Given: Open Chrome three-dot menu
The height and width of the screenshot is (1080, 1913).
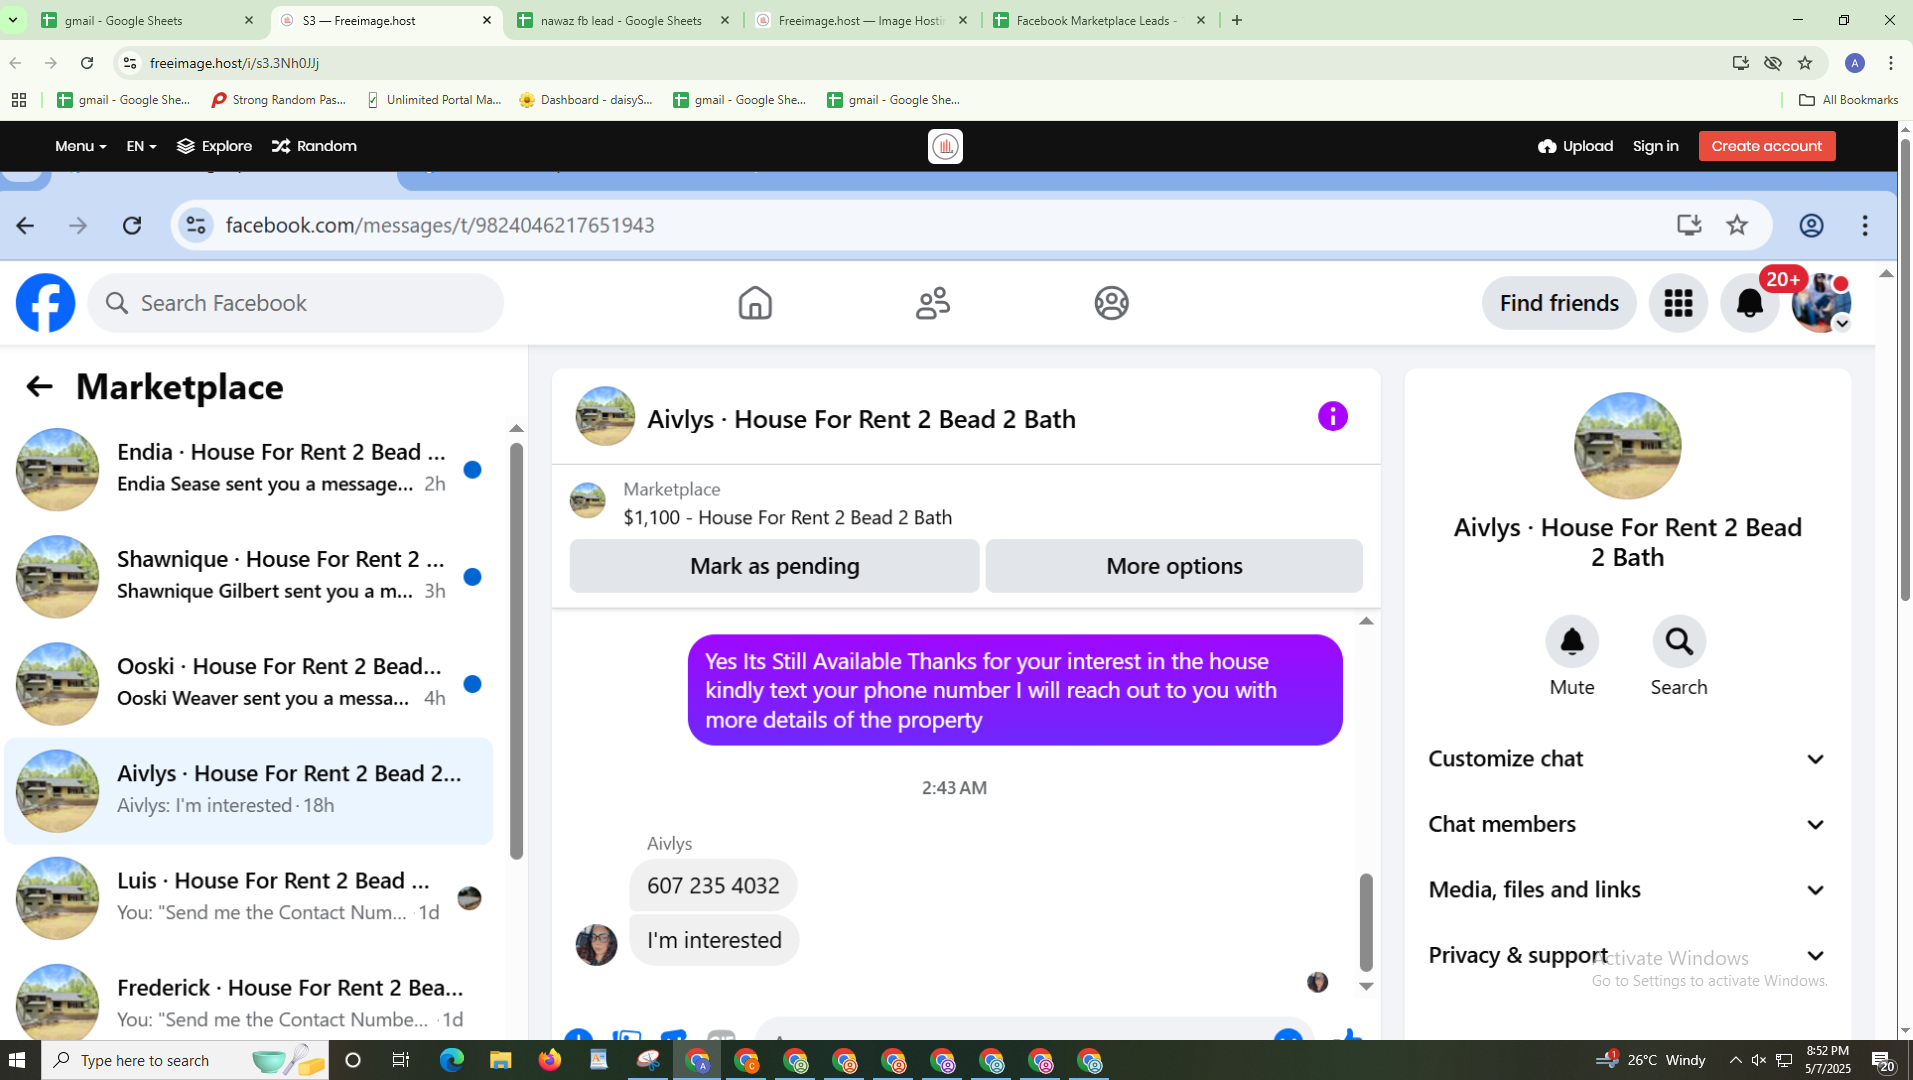Looking at the screenshot, I should pos(1891,63).
